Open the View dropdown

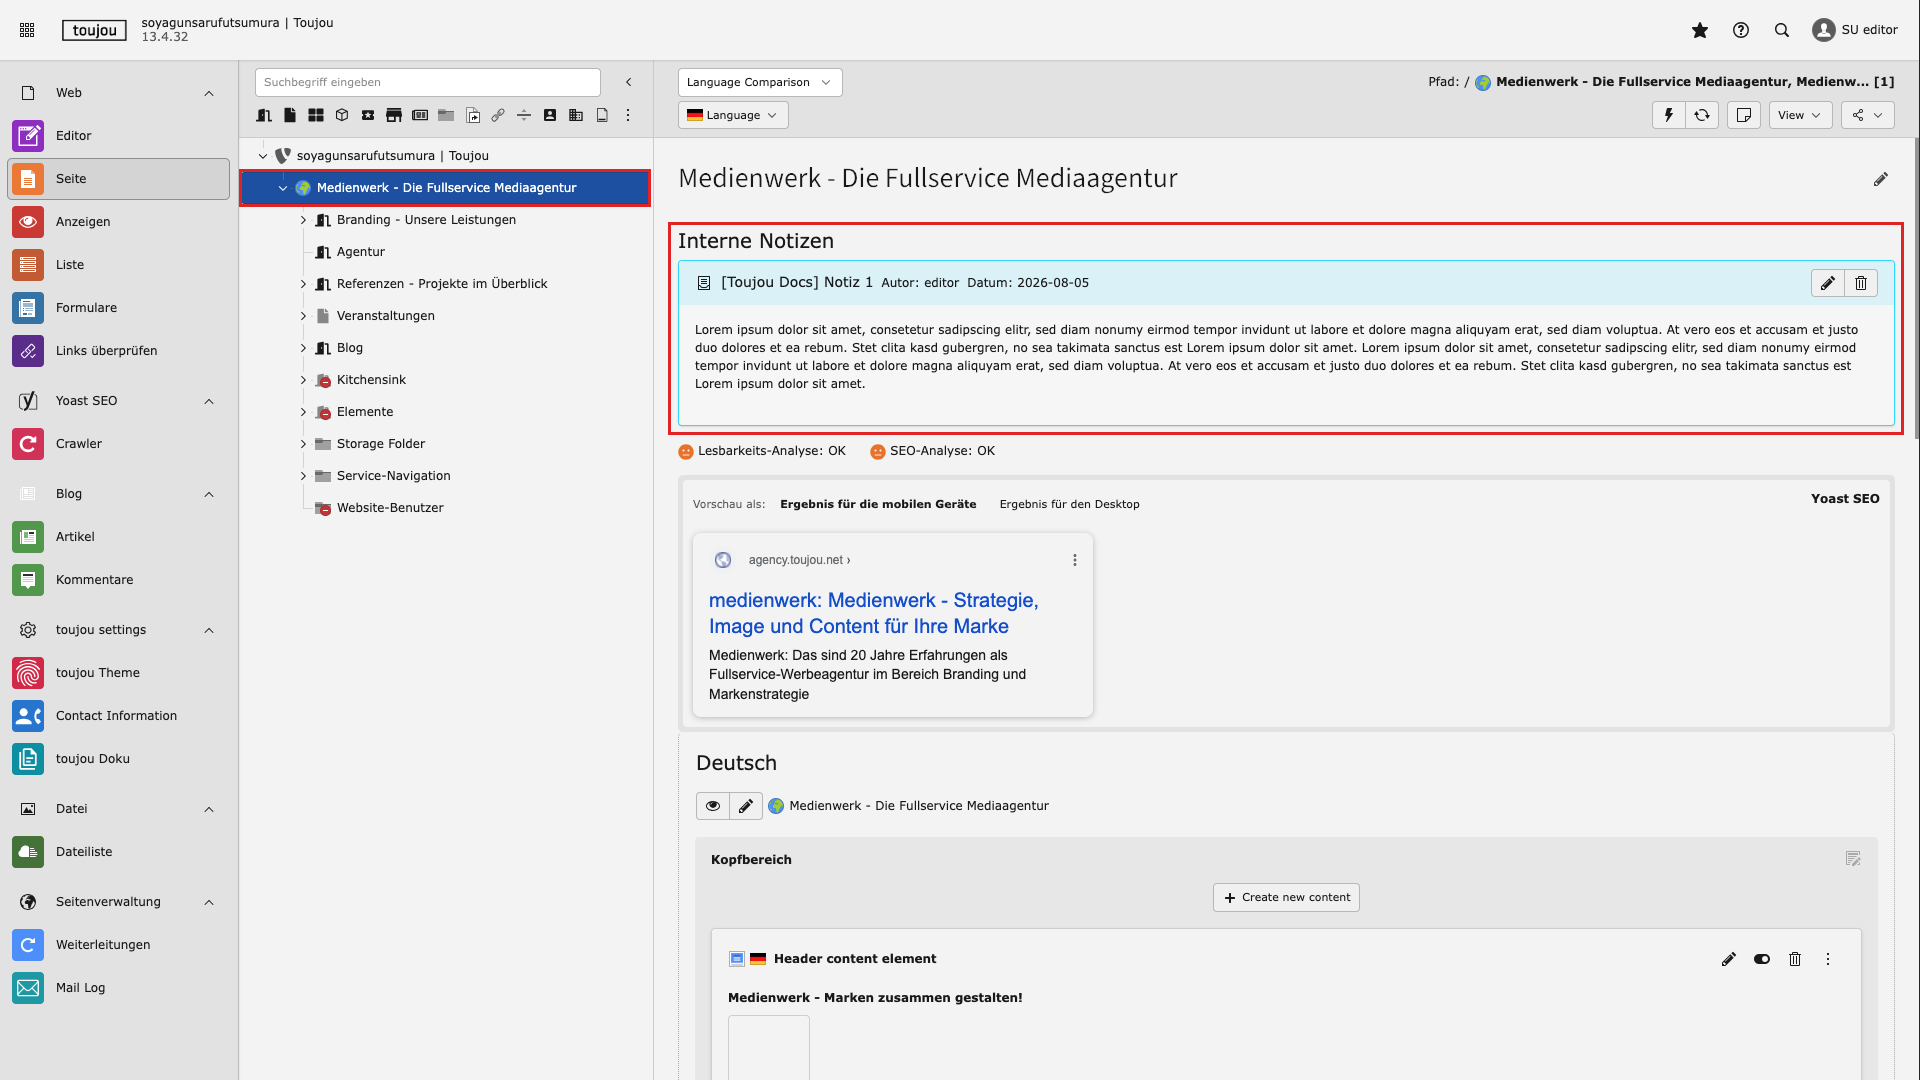[x=1801, y=115]
